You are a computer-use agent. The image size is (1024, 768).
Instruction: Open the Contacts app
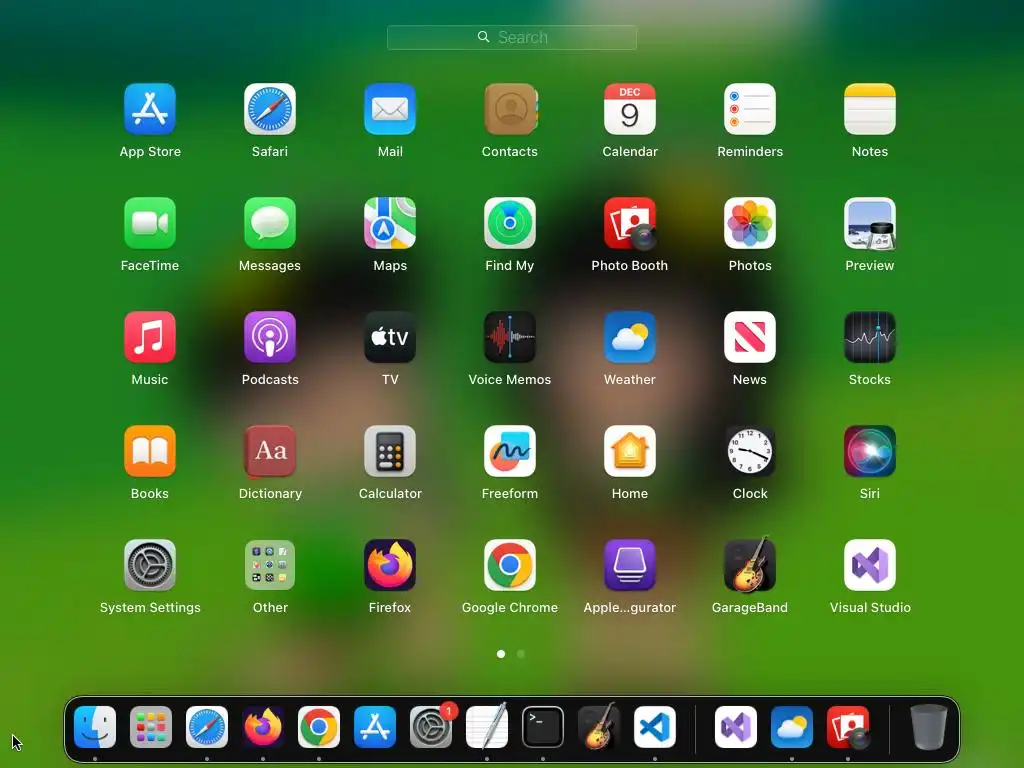click(x=510, y=109)
